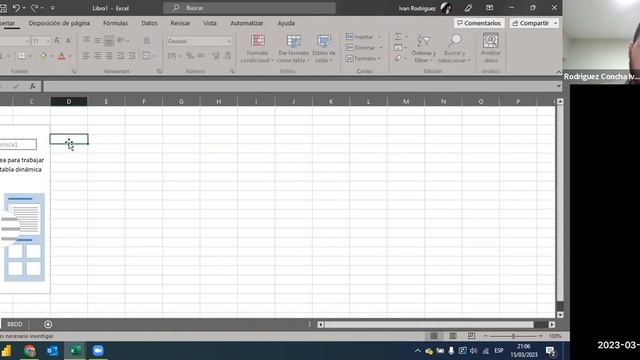Image resolution: width=640 pixels, height=360 pixels.
Task: Toggle top vertical align button
Action: [87, 40]
